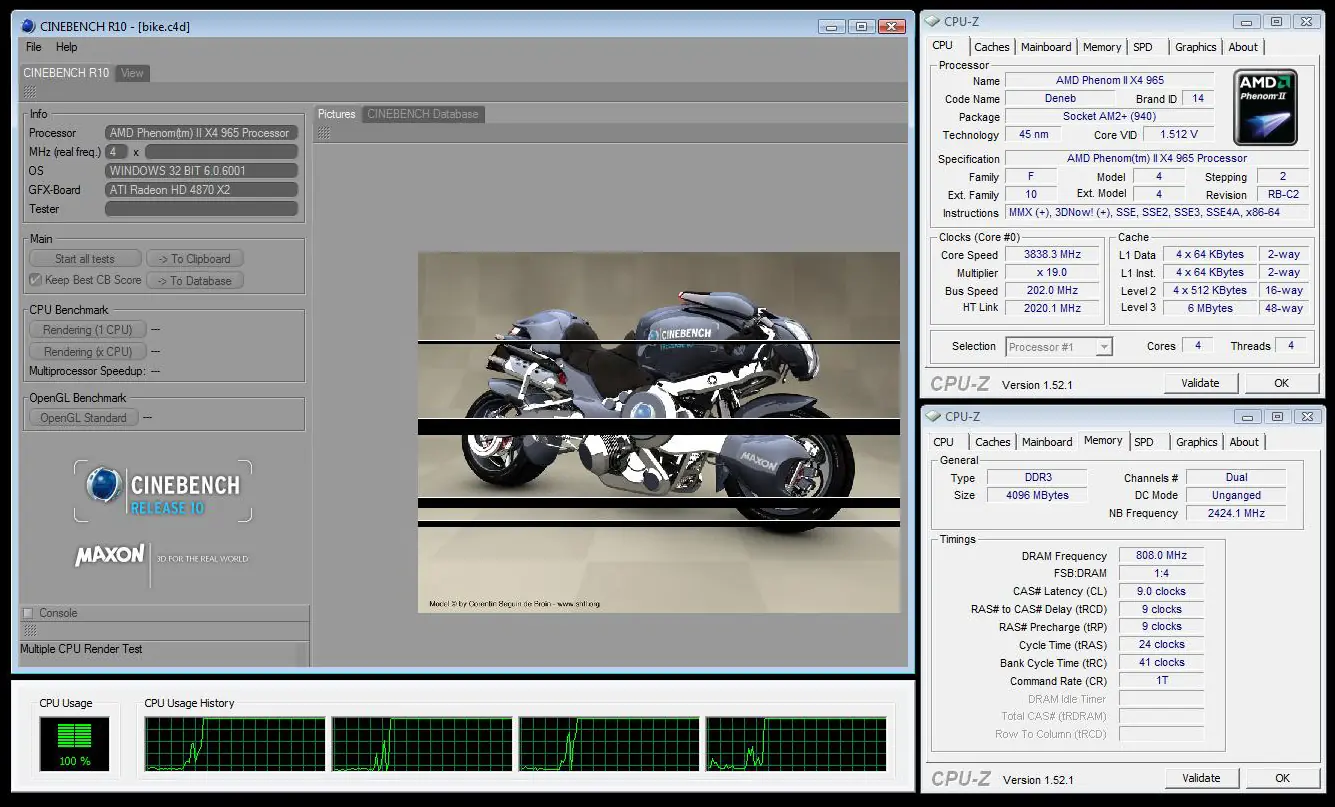Click the MAXON logo in the left panel
The width and height of the screenshot is (1335, 807).
110,555
